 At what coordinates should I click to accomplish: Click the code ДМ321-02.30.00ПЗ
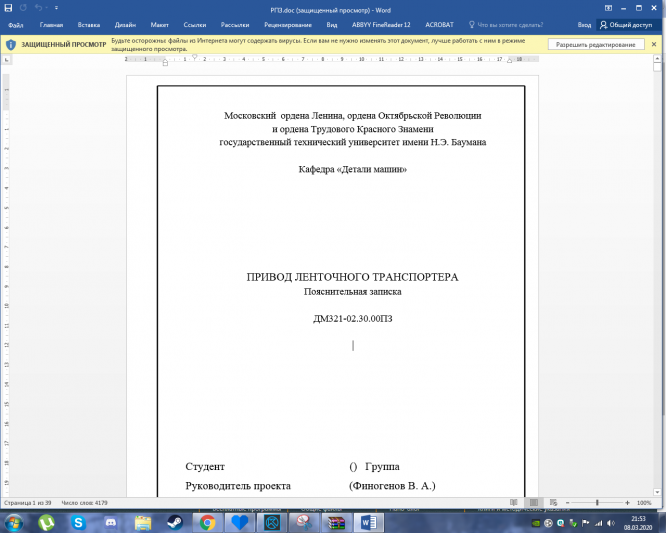pyautogui.click(x=353, y=319)
